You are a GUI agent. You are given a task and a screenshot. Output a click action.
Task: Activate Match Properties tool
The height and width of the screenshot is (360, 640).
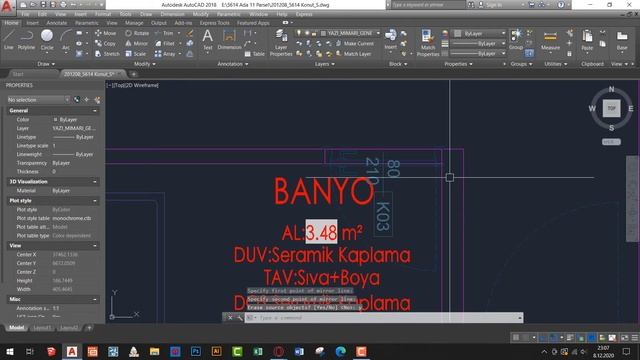tap(428, 43)
